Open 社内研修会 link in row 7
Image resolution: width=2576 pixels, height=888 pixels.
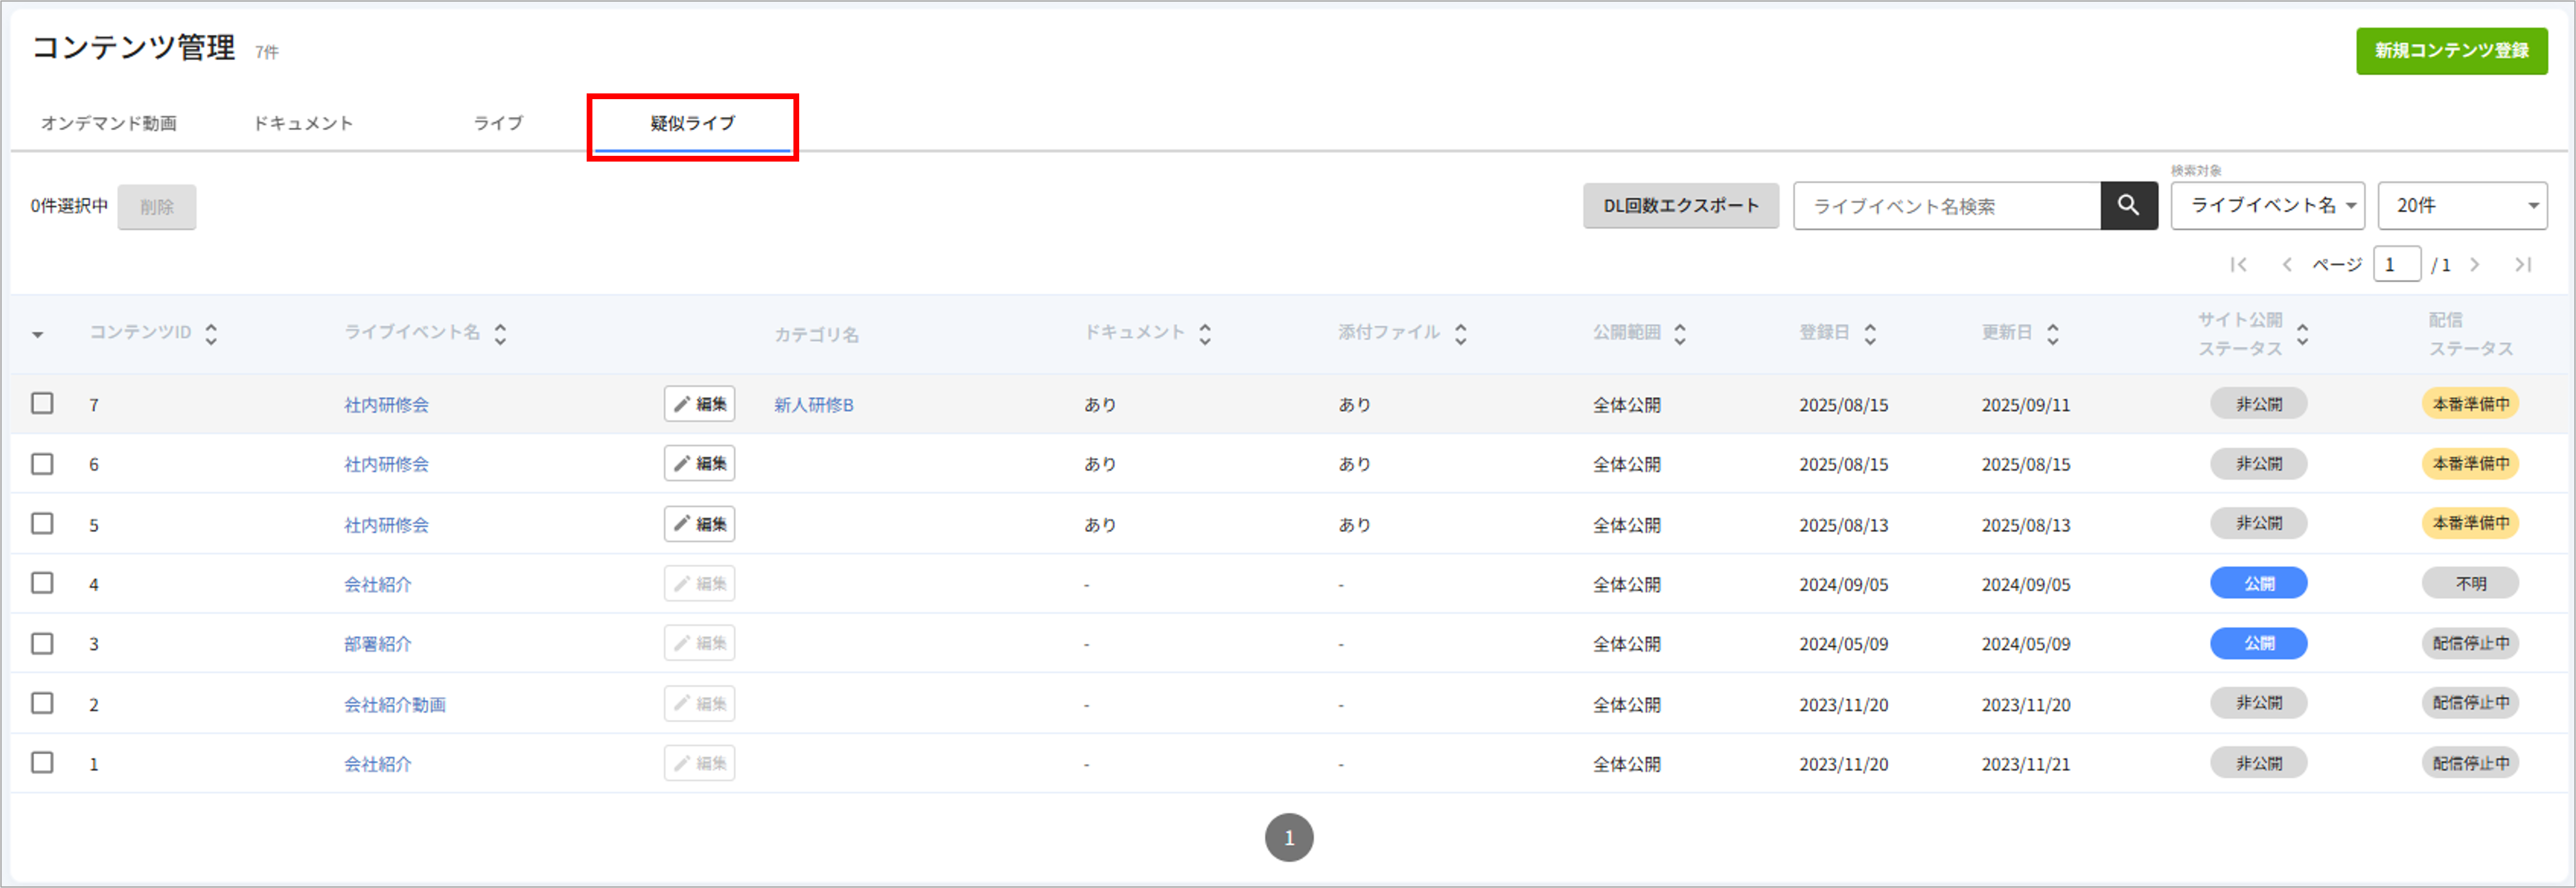pos(386,405)
